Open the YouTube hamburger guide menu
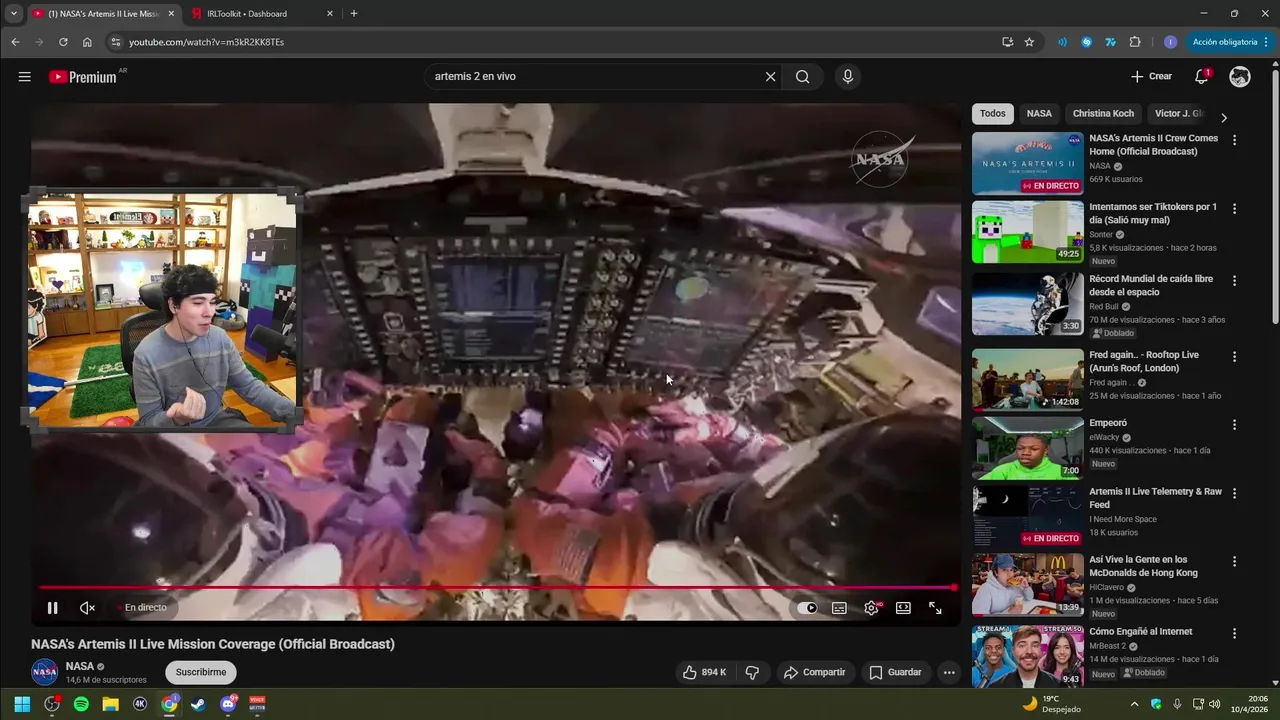 [24, 77]
